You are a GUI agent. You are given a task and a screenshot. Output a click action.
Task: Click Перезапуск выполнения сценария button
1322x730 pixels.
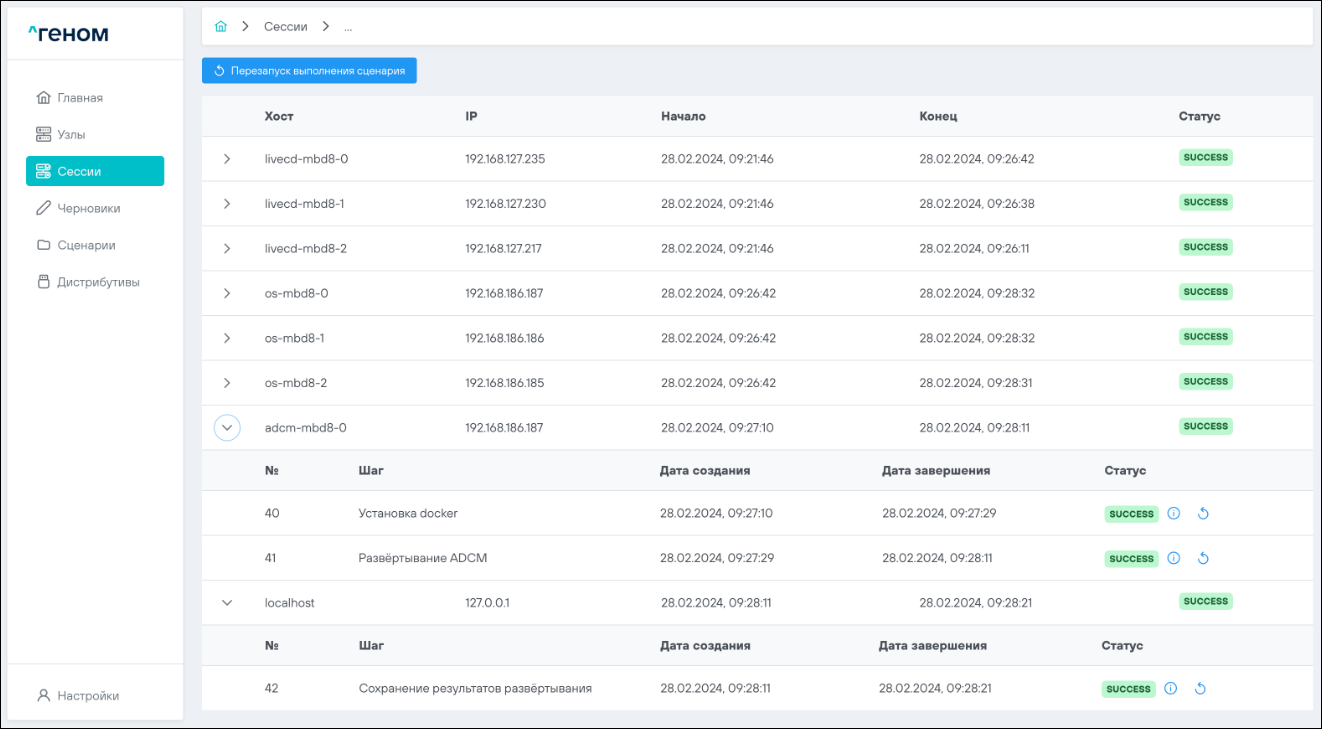(309, 71)
